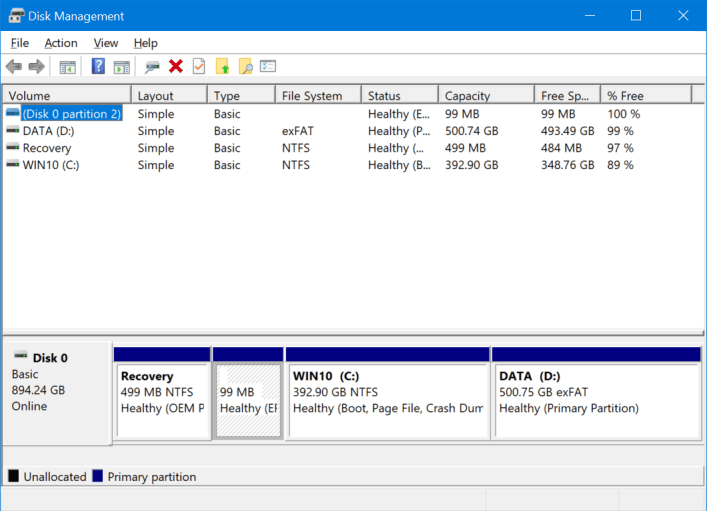
Task: Sort by the Status column header
Action: (x=400, y=96)
